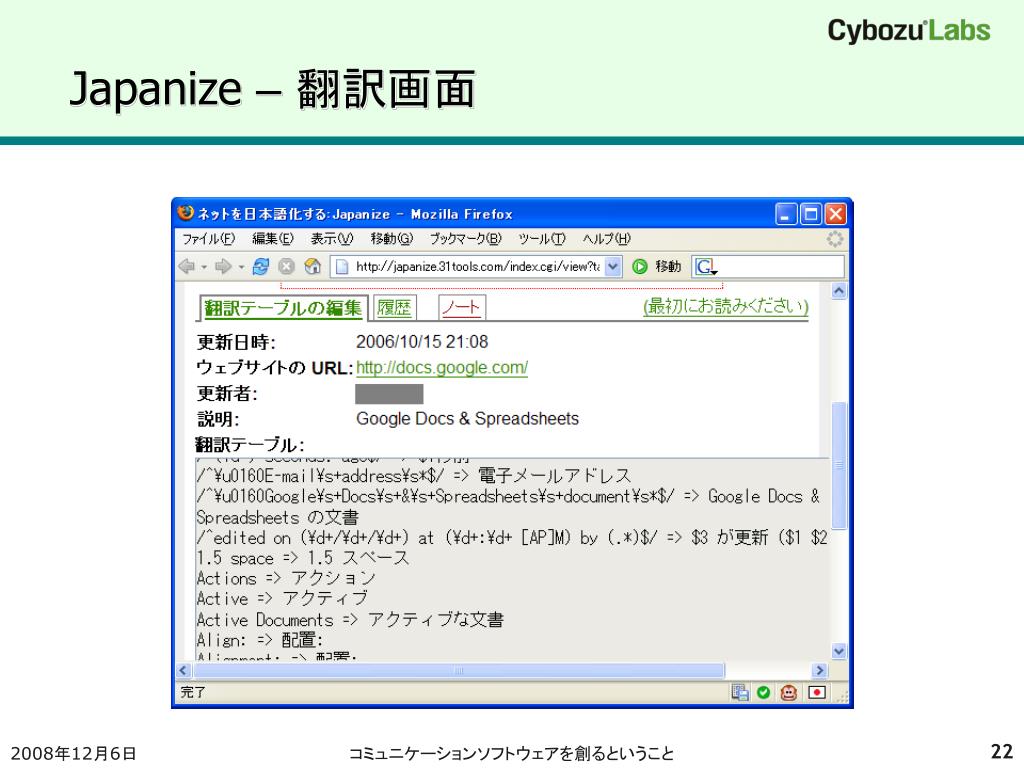Reload the page with the refresh icon
This screenshot has width=1024, height=768.
(261, 266)
